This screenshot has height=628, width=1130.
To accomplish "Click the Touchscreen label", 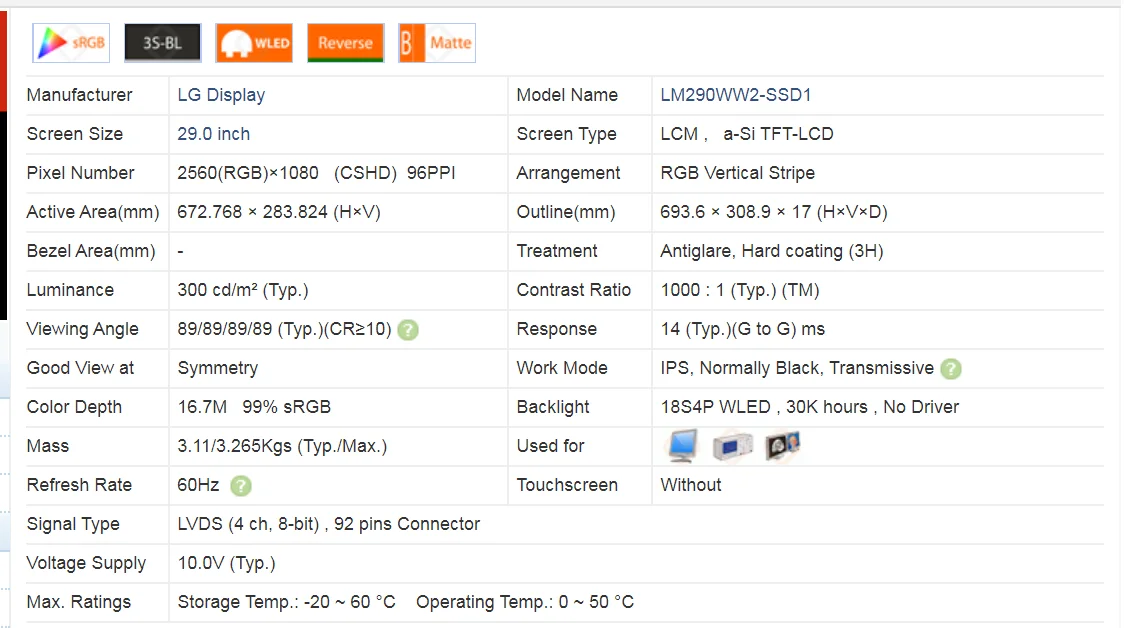I will coord(567,485).
